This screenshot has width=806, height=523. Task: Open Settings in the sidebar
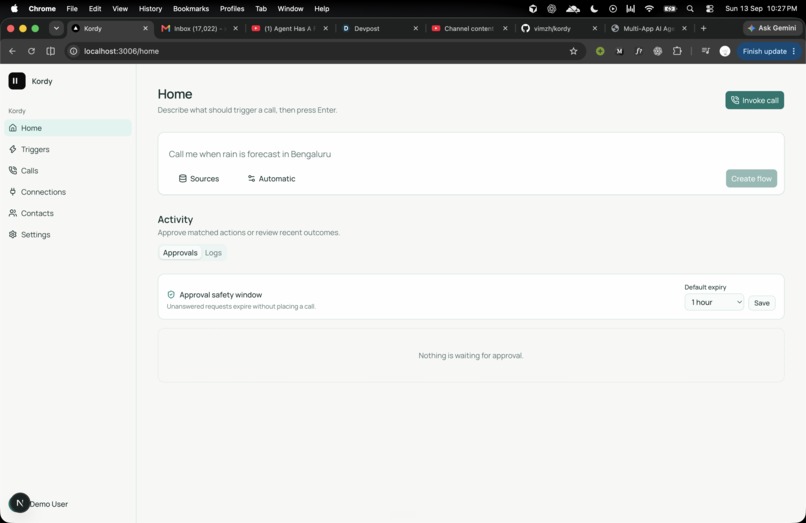(x=67, y=235)
